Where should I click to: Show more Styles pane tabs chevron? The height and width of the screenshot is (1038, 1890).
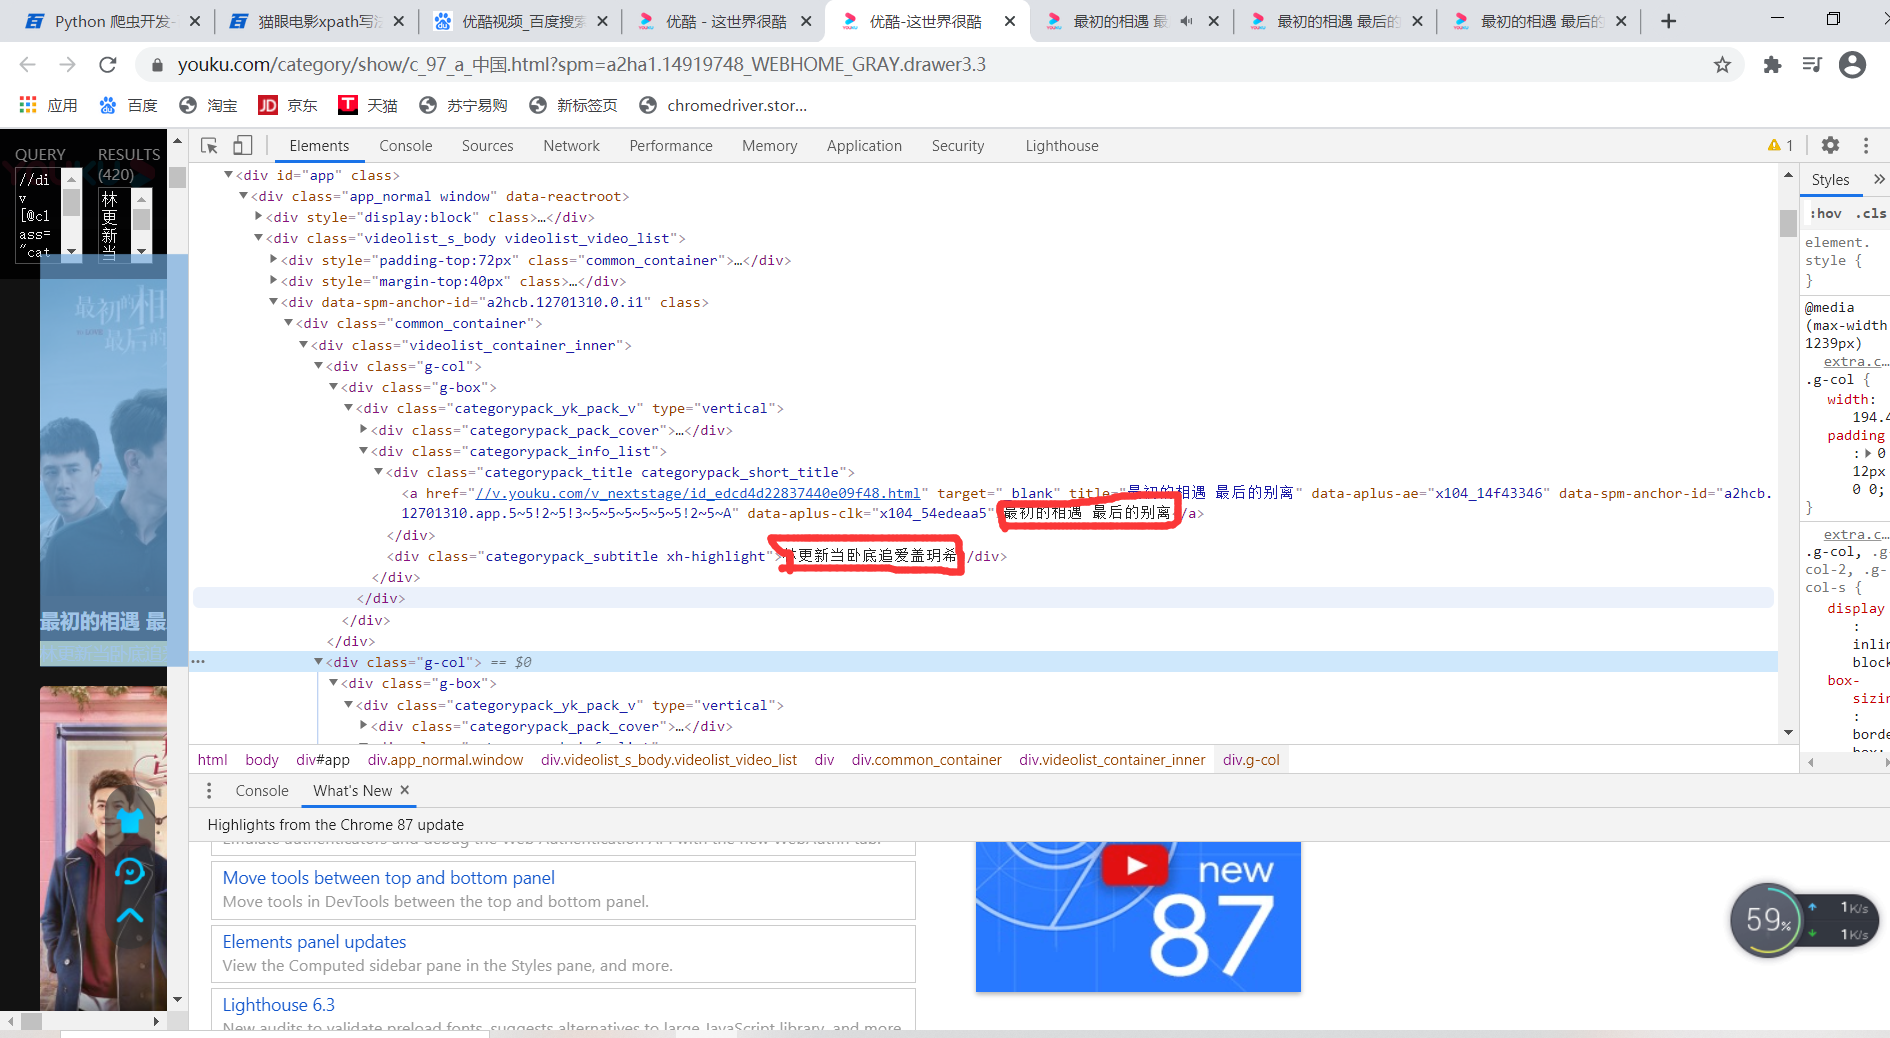click(x=1879, y=179)
